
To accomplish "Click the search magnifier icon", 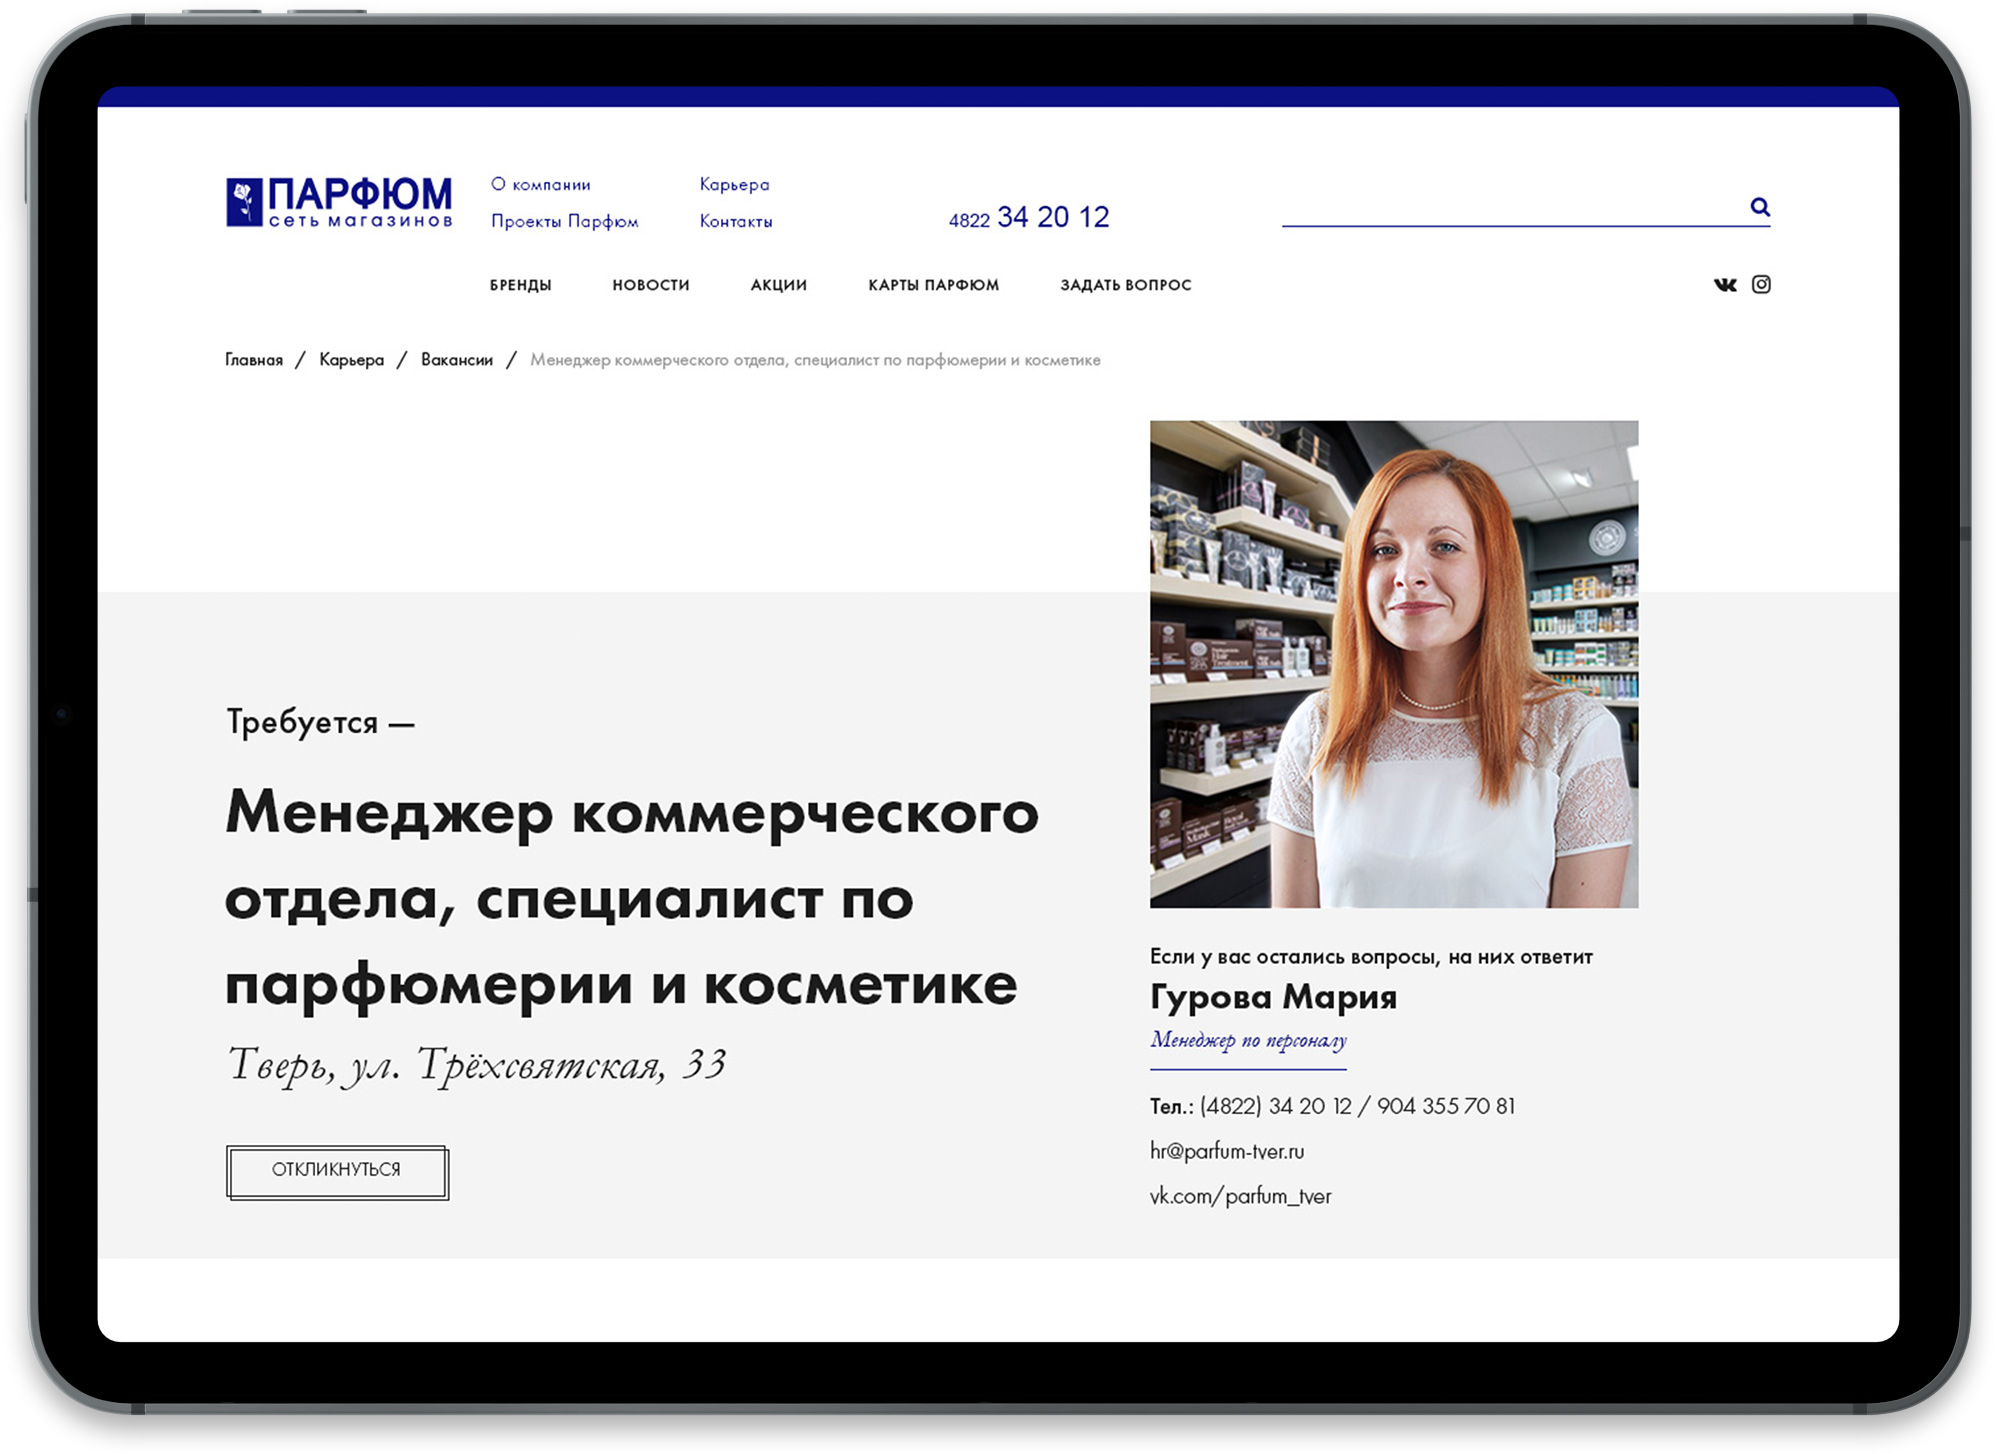I will click(x=1759, y=206).
